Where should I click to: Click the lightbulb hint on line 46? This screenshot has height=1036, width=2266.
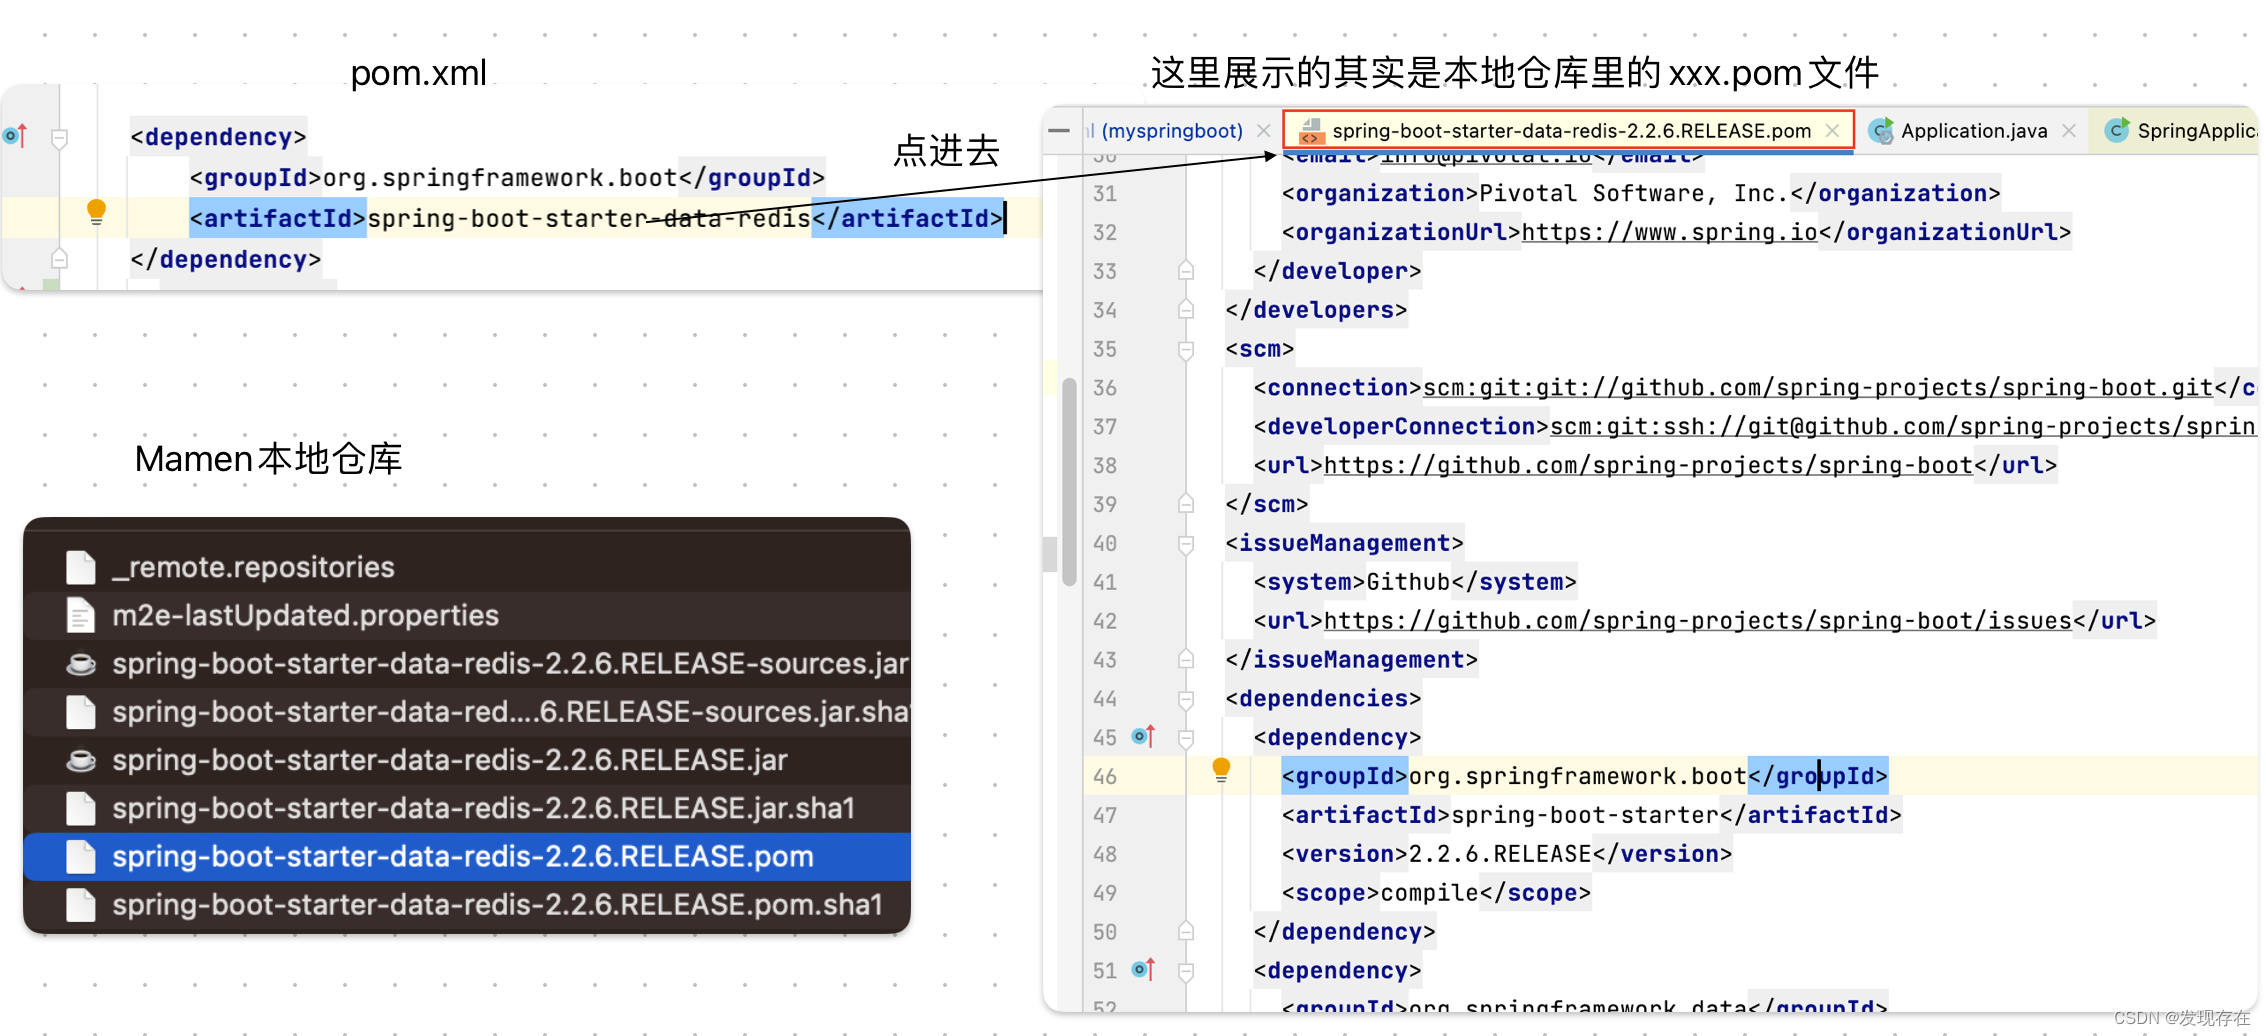click(1221, 770)
